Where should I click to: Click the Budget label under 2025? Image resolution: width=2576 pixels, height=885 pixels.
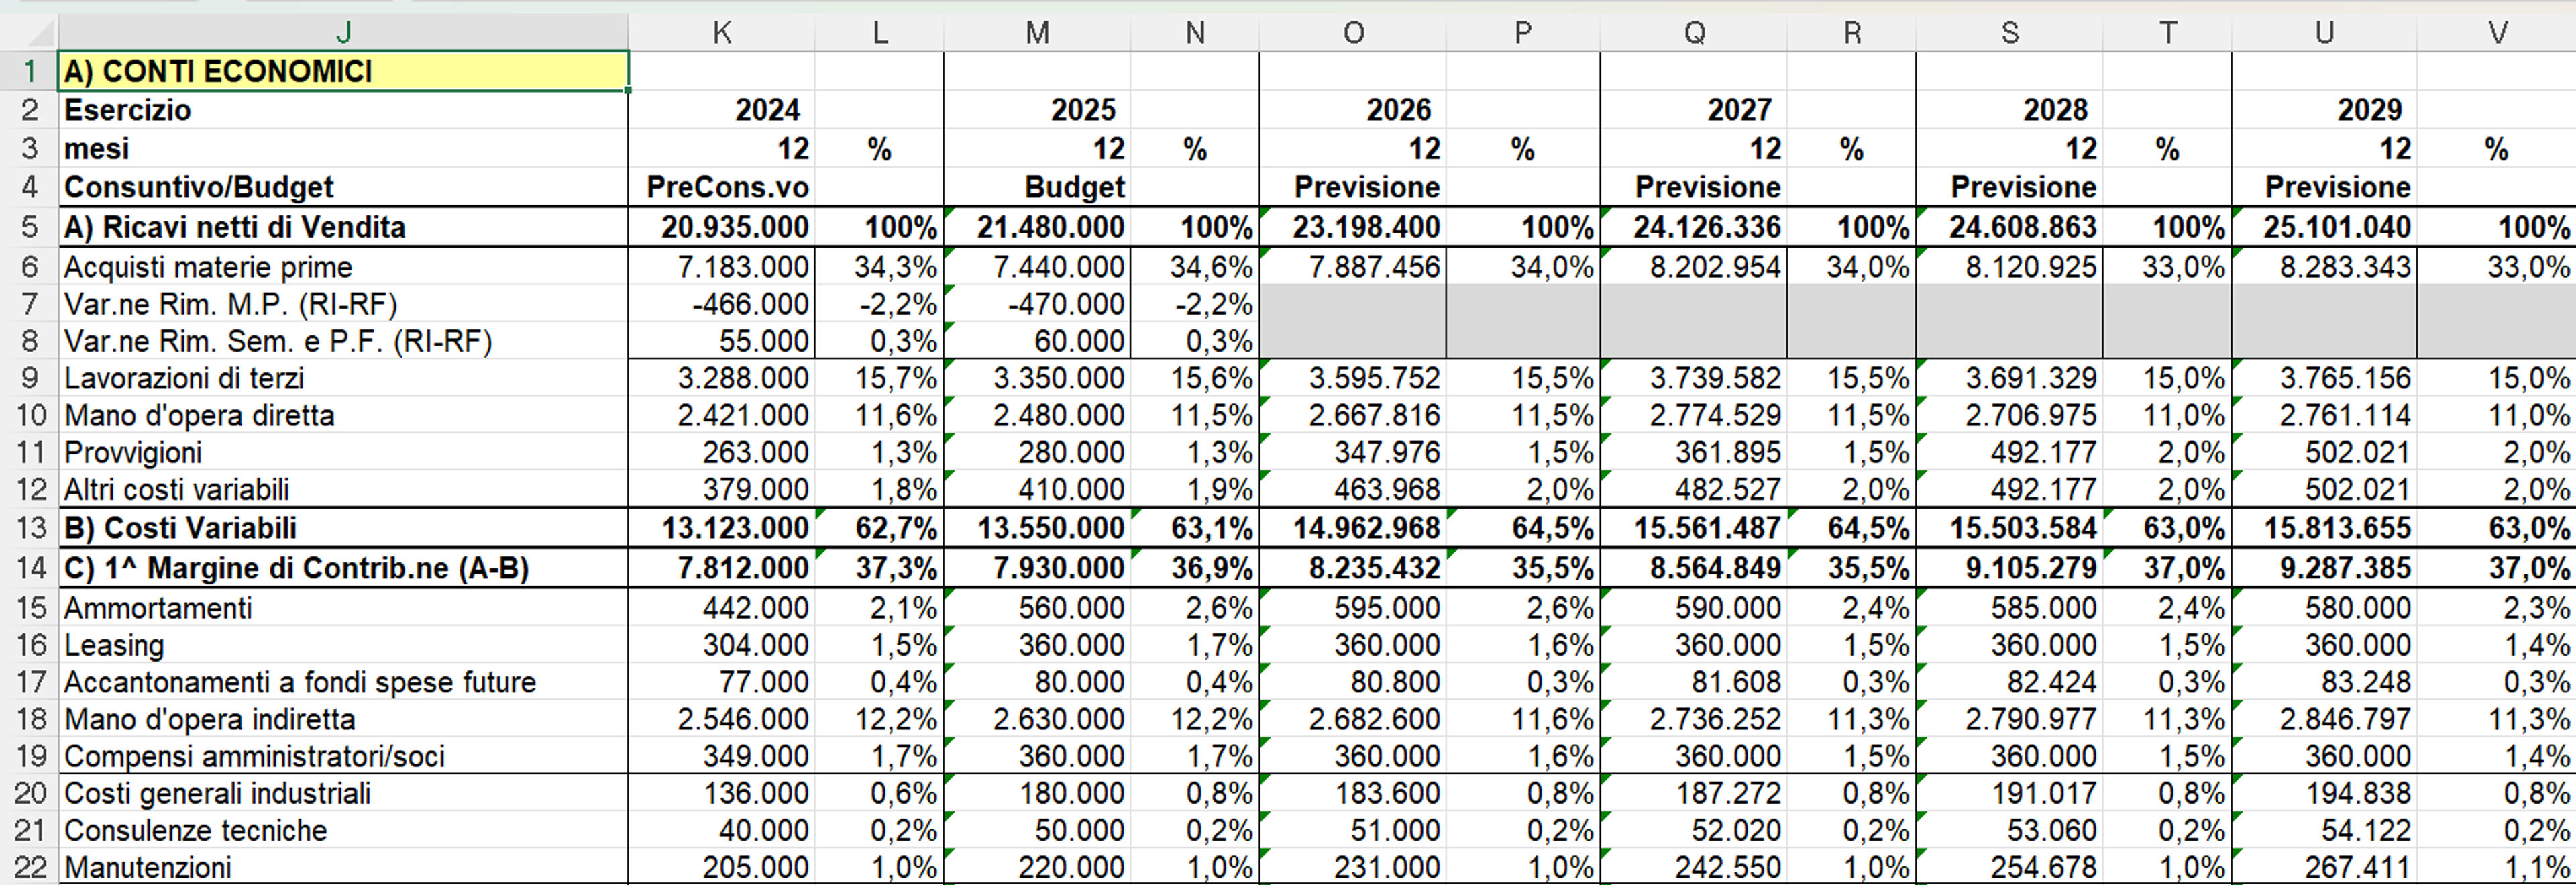[x=1037, y=187]
